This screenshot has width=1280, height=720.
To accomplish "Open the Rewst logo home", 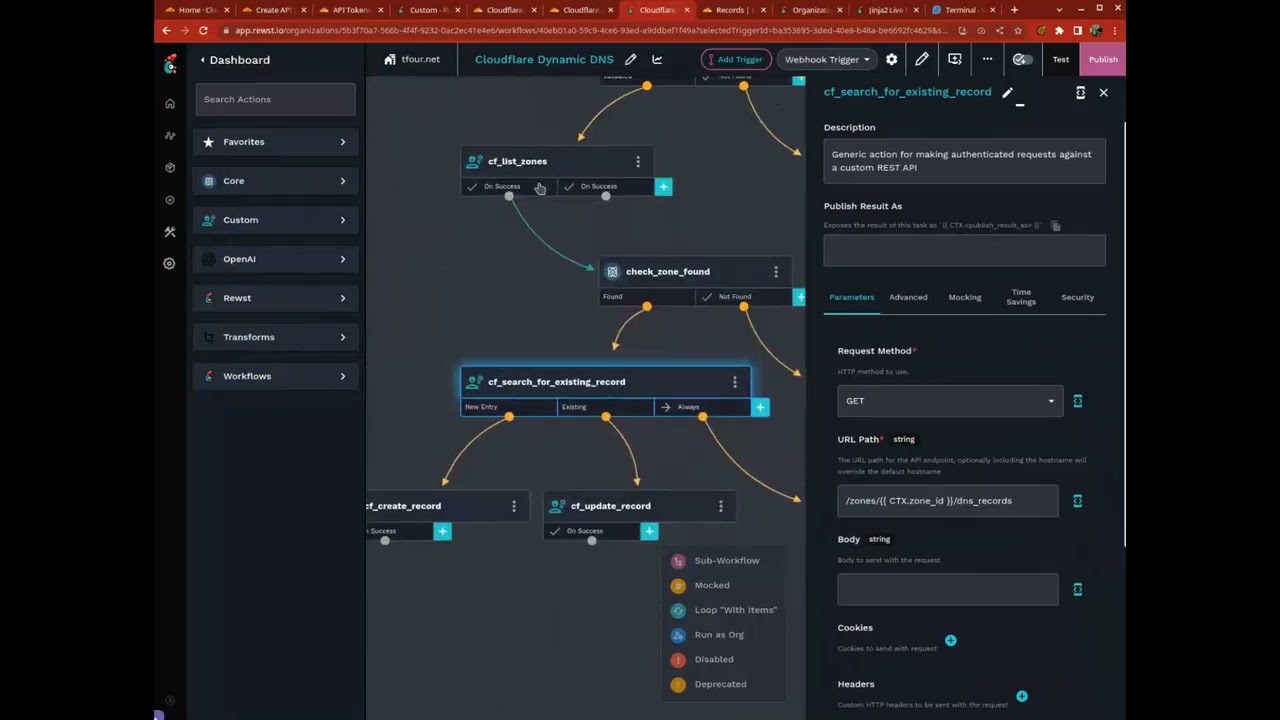I will pyautogui.click(x=170, y=64).
